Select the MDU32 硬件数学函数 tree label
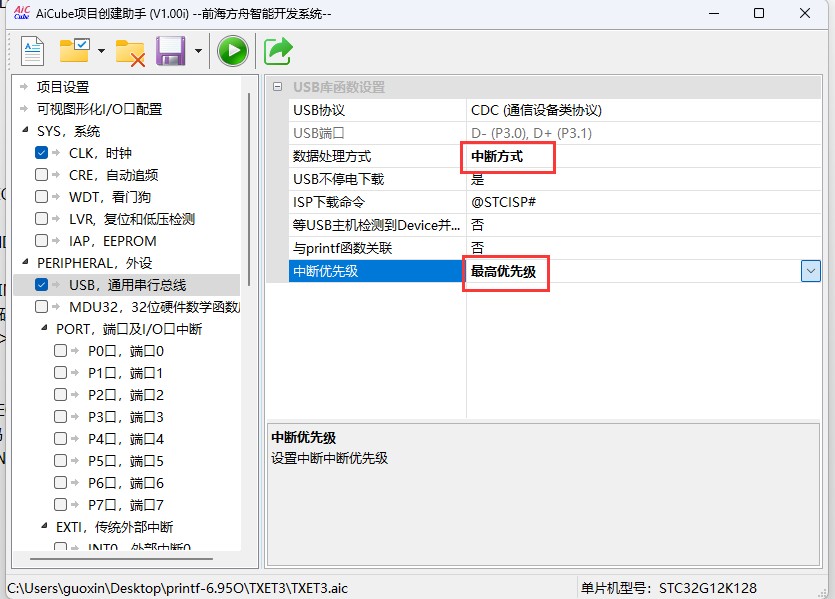The image size is (835, 599). 154,307
